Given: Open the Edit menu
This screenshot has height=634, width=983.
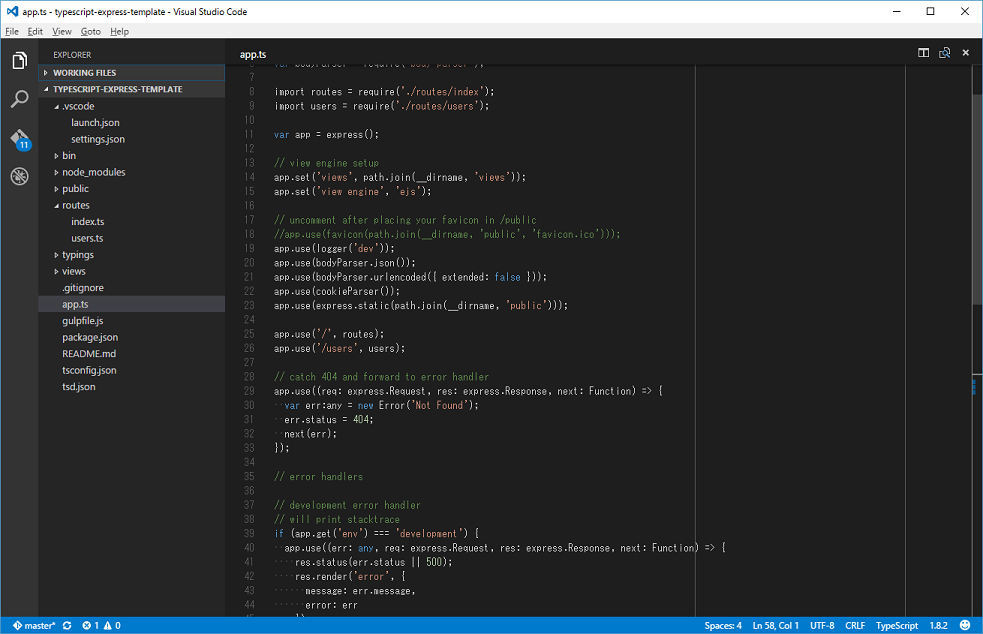Looking at the screenshot, I should 35,31.
